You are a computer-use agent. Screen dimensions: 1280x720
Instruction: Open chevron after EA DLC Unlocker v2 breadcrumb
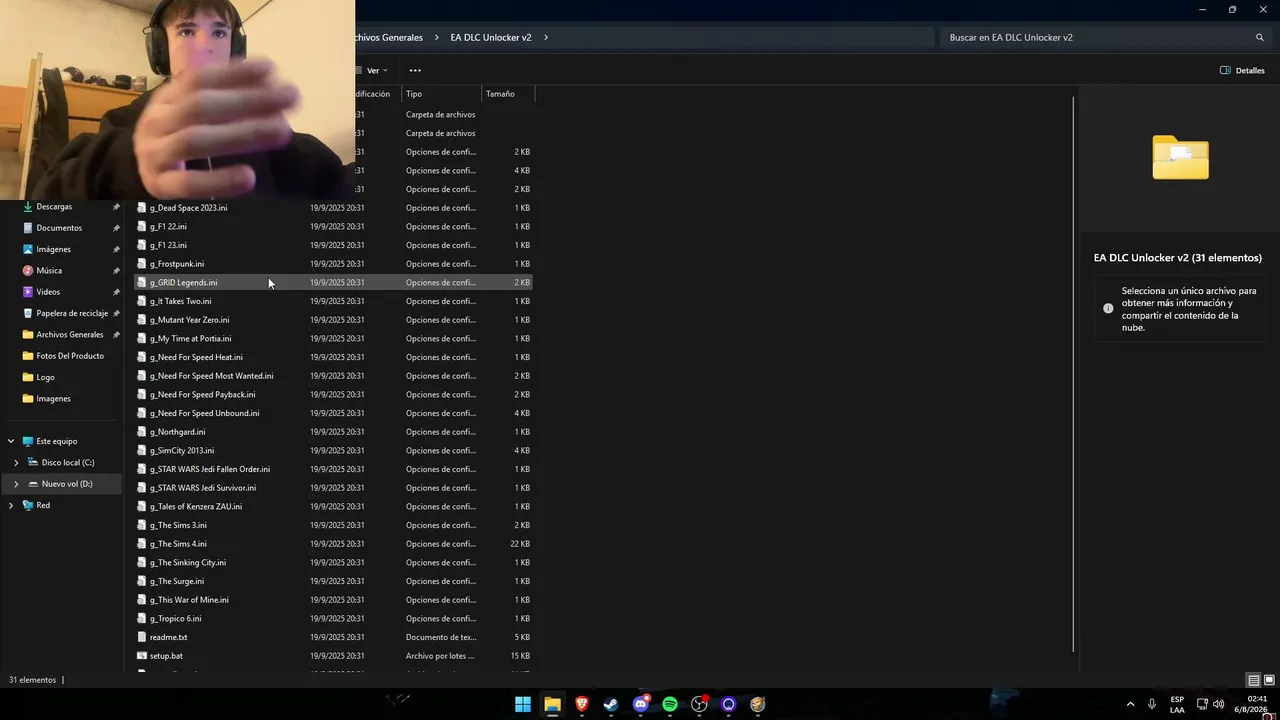pyautogui.click(x=546, y=37)
